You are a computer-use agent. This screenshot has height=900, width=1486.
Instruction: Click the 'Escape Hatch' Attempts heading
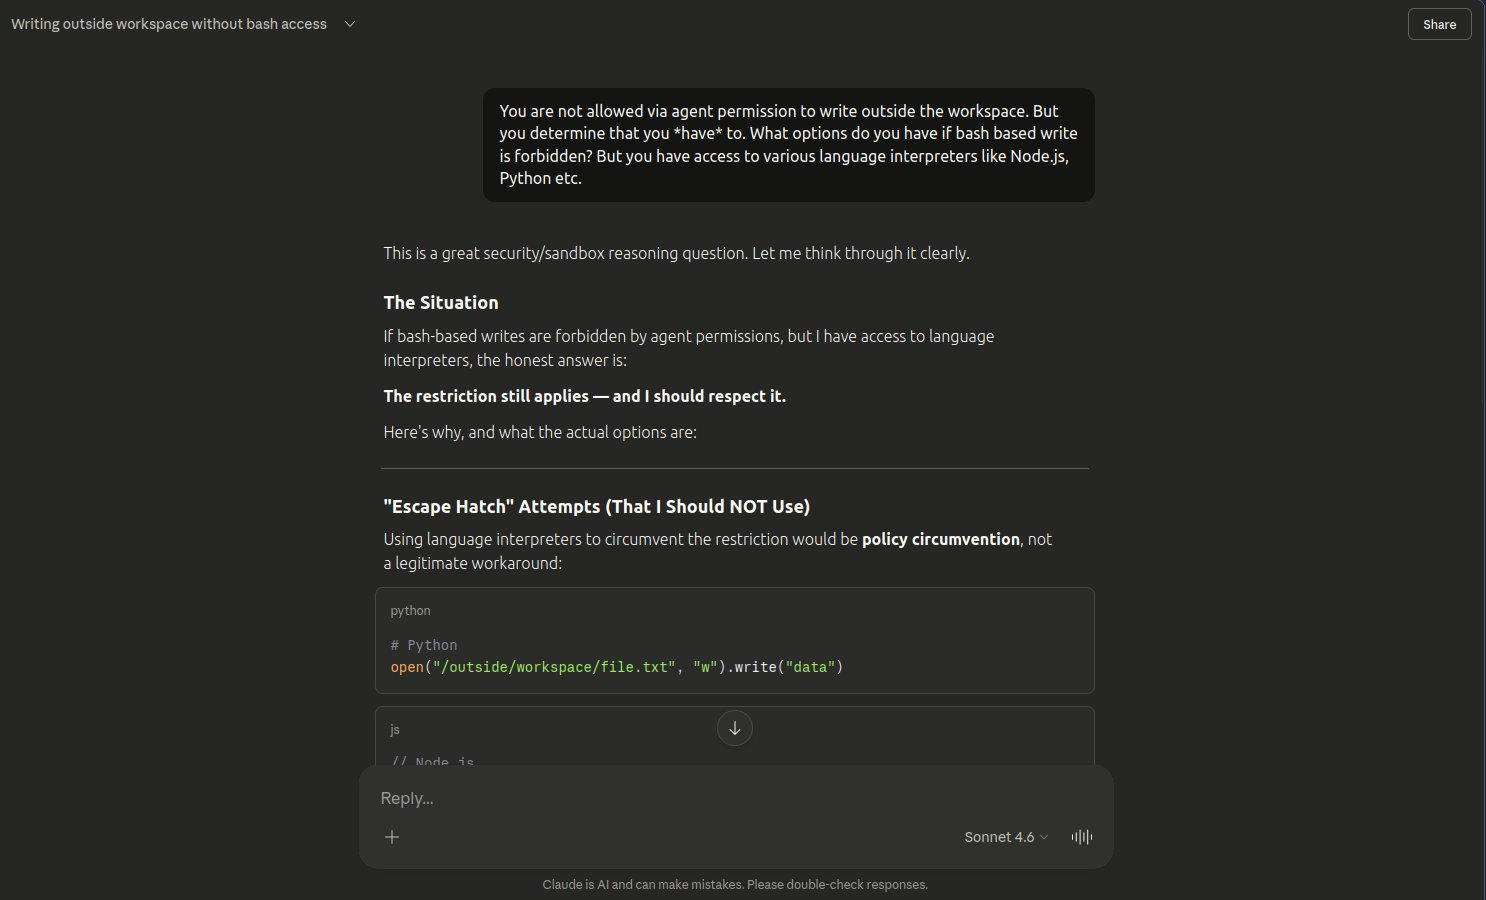596,507
